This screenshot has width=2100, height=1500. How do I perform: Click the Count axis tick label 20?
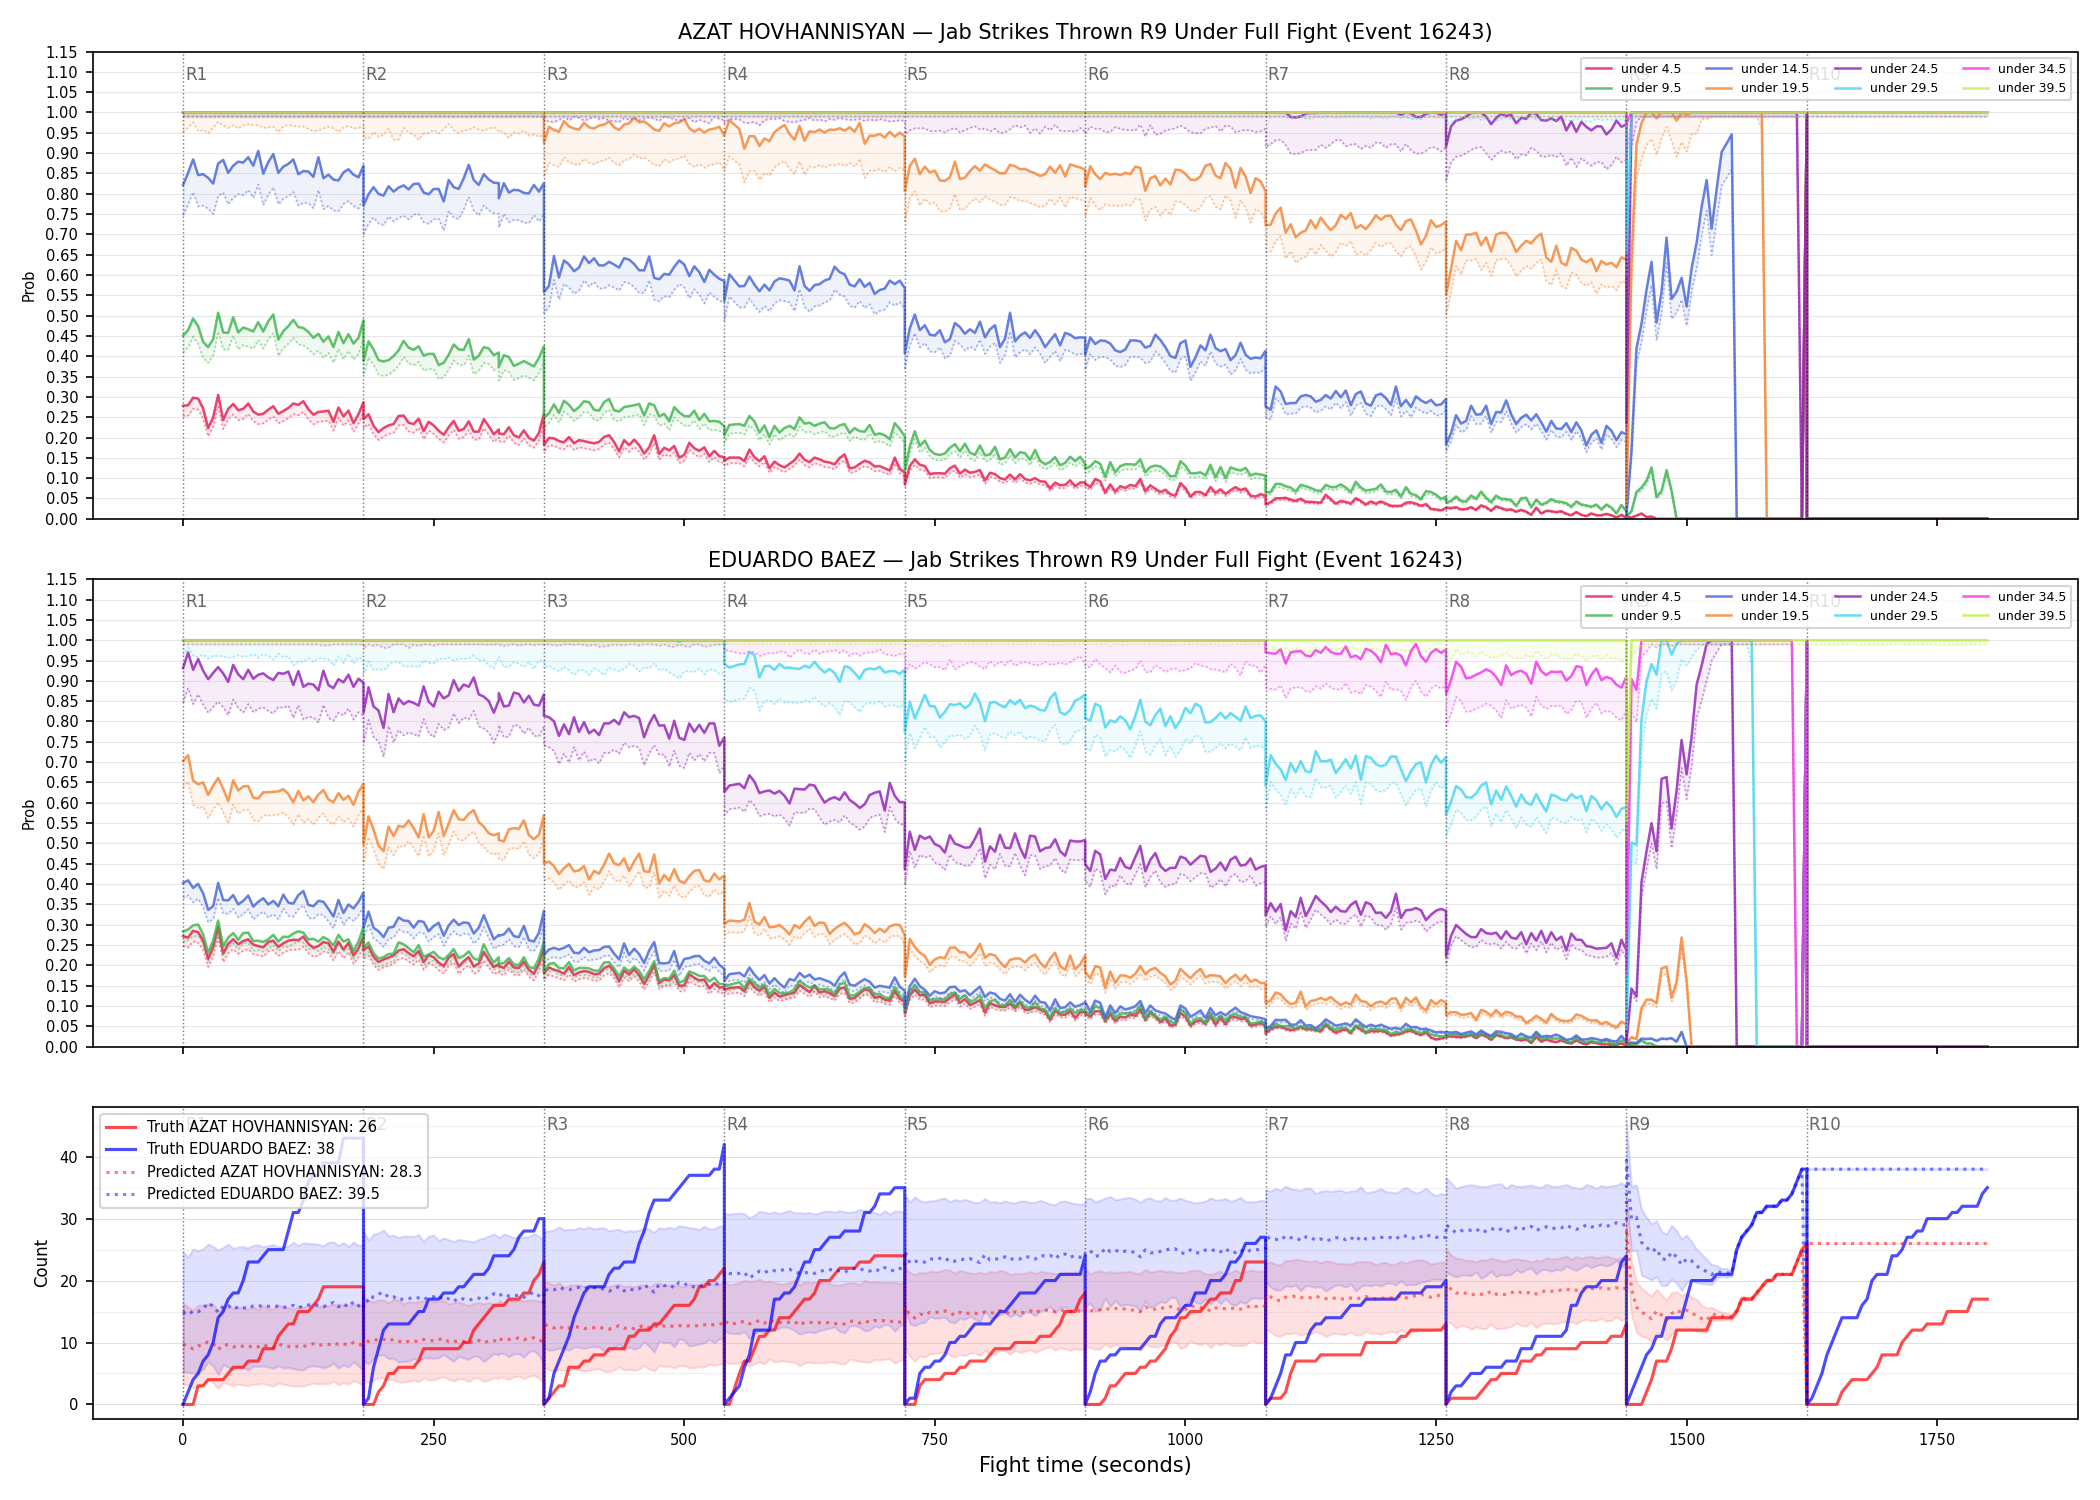click(x=69, y=1281)
